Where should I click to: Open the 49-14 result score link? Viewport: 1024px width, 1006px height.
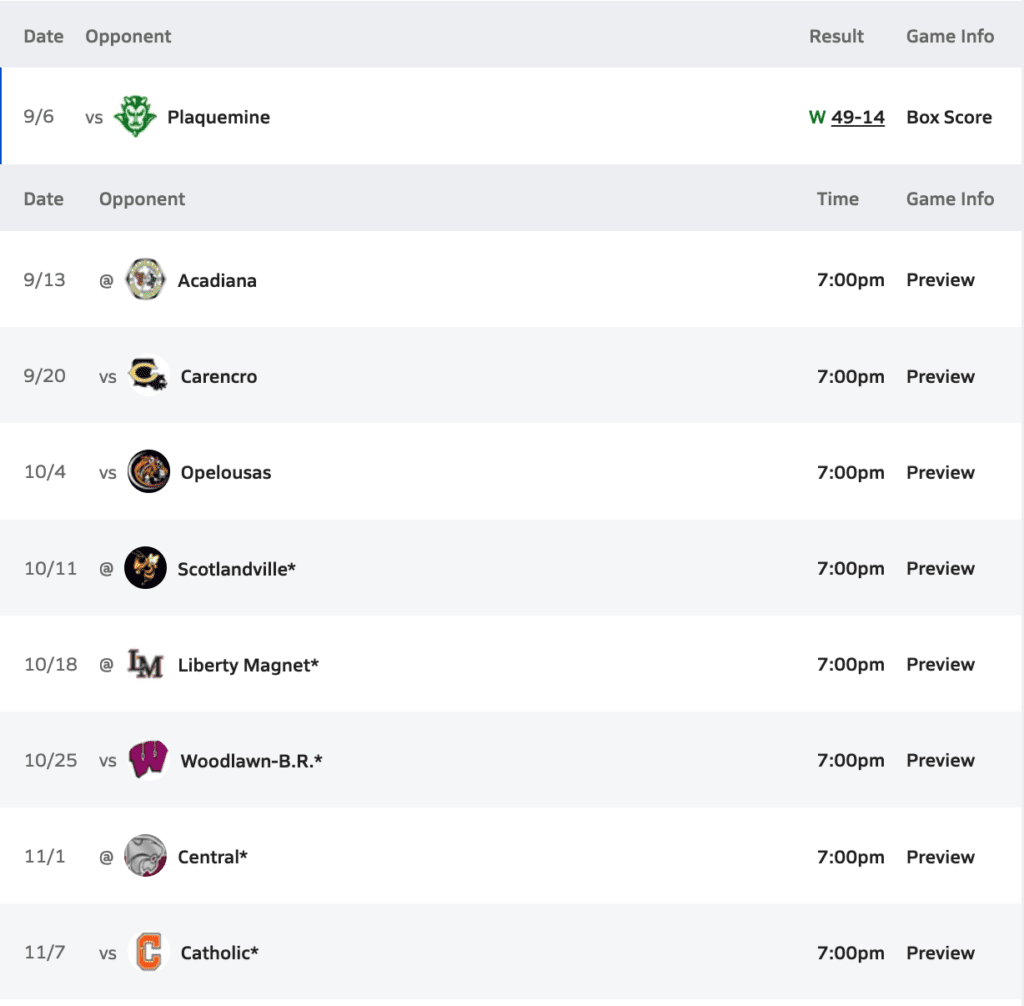[857, 117]
